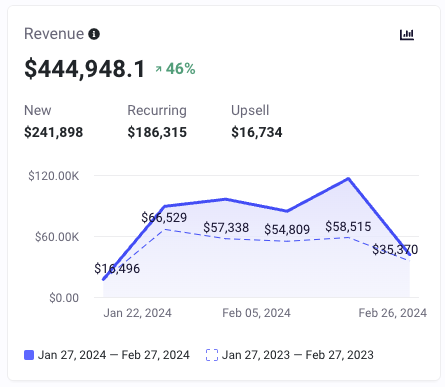Viewport: 445px width, 387px height.
Task: Click the $186,315 Recurring value
Action: 157,132
